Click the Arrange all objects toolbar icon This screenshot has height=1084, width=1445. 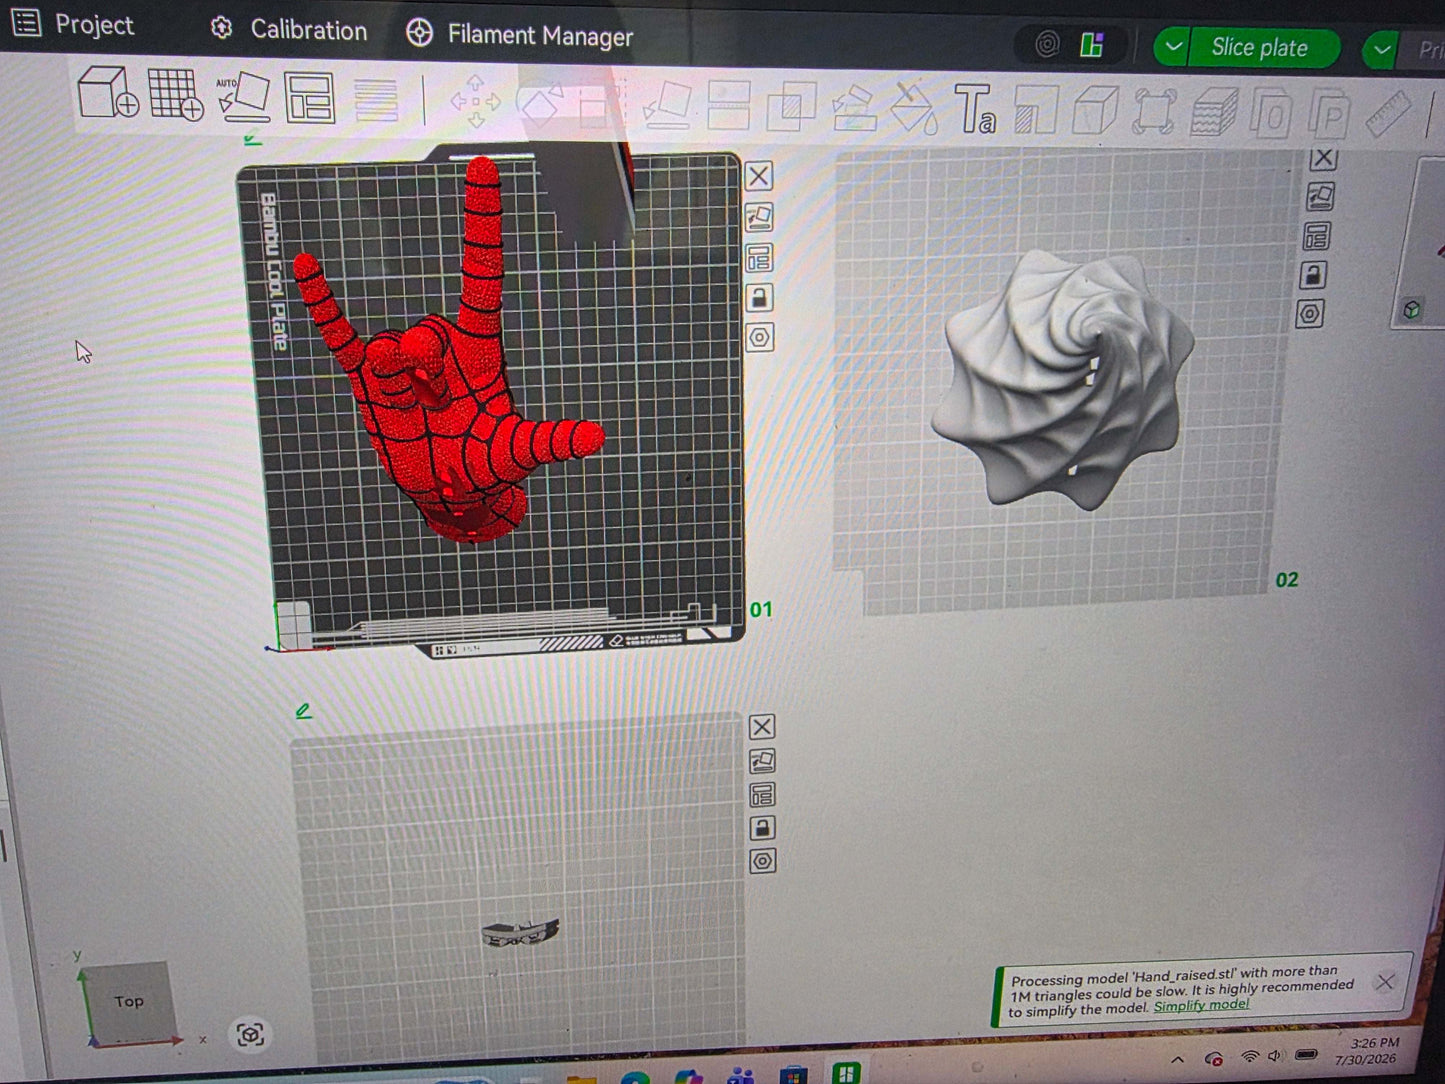pyautogui.click(x=310, y=98)
